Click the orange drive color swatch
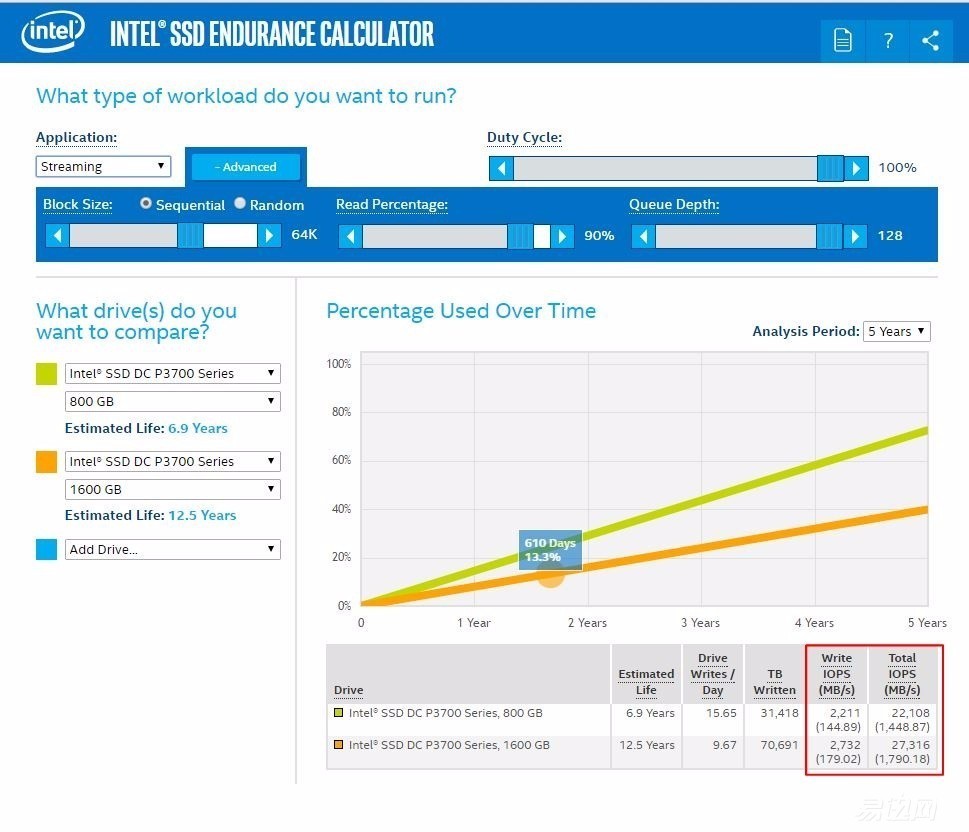 coord(46,462)
